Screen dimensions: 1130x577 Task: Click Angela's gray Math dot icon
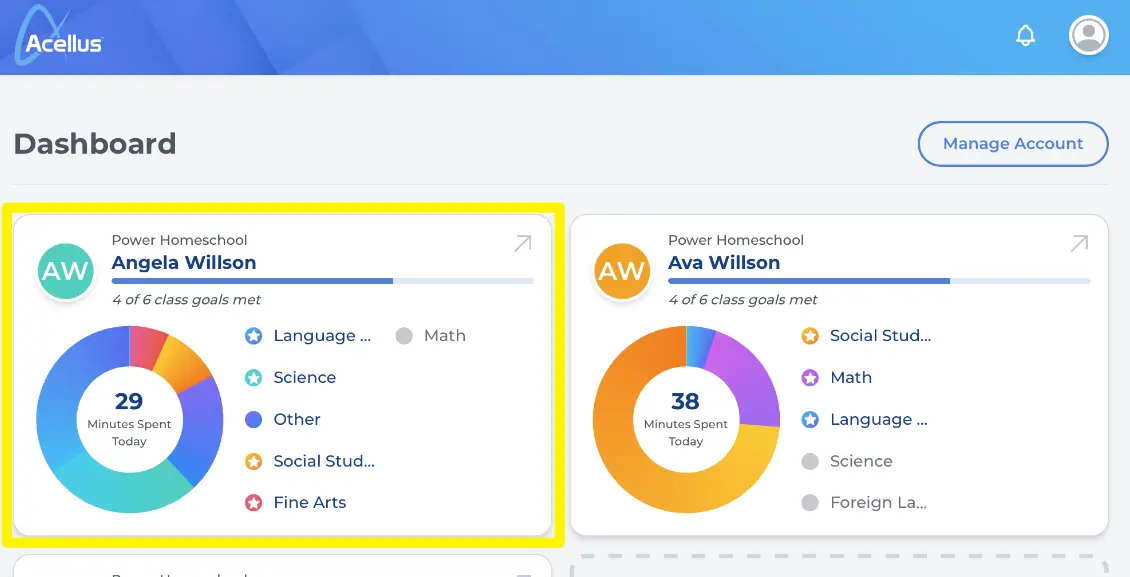[x=404, y=336]
